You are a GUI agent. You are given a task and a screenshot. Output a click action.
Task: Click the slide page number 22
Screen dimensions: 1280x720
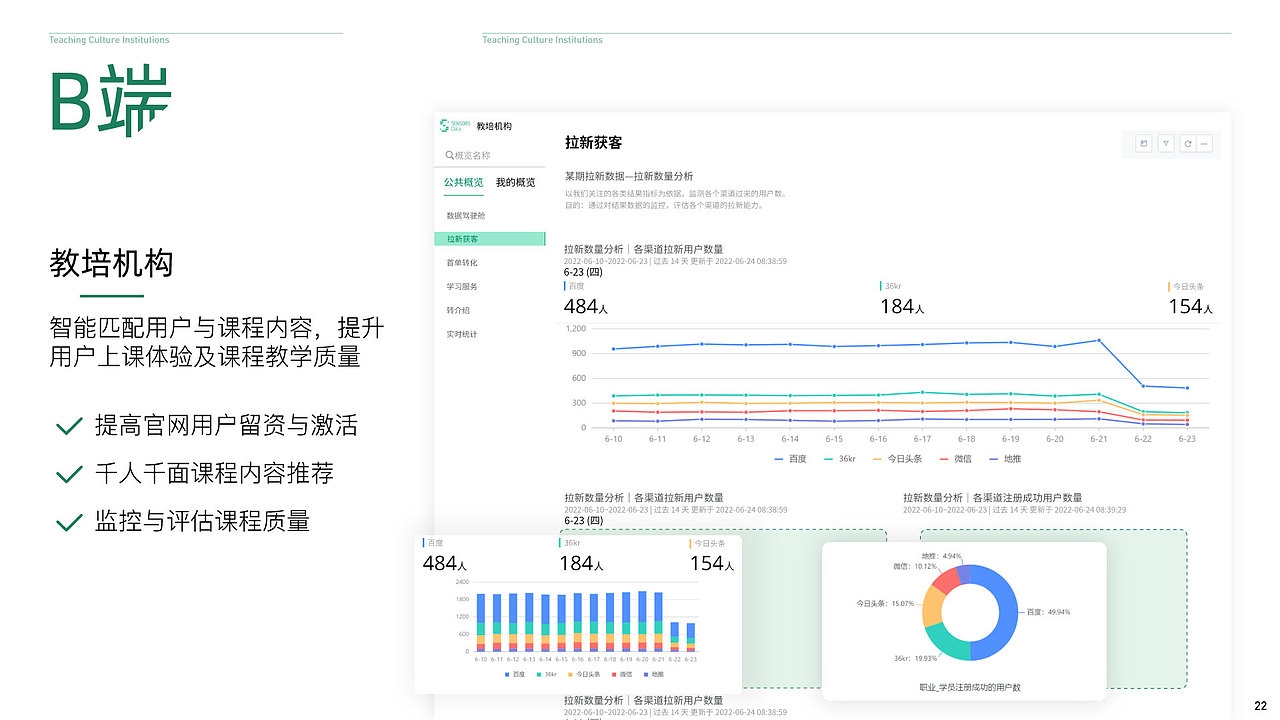(1260, 706)
